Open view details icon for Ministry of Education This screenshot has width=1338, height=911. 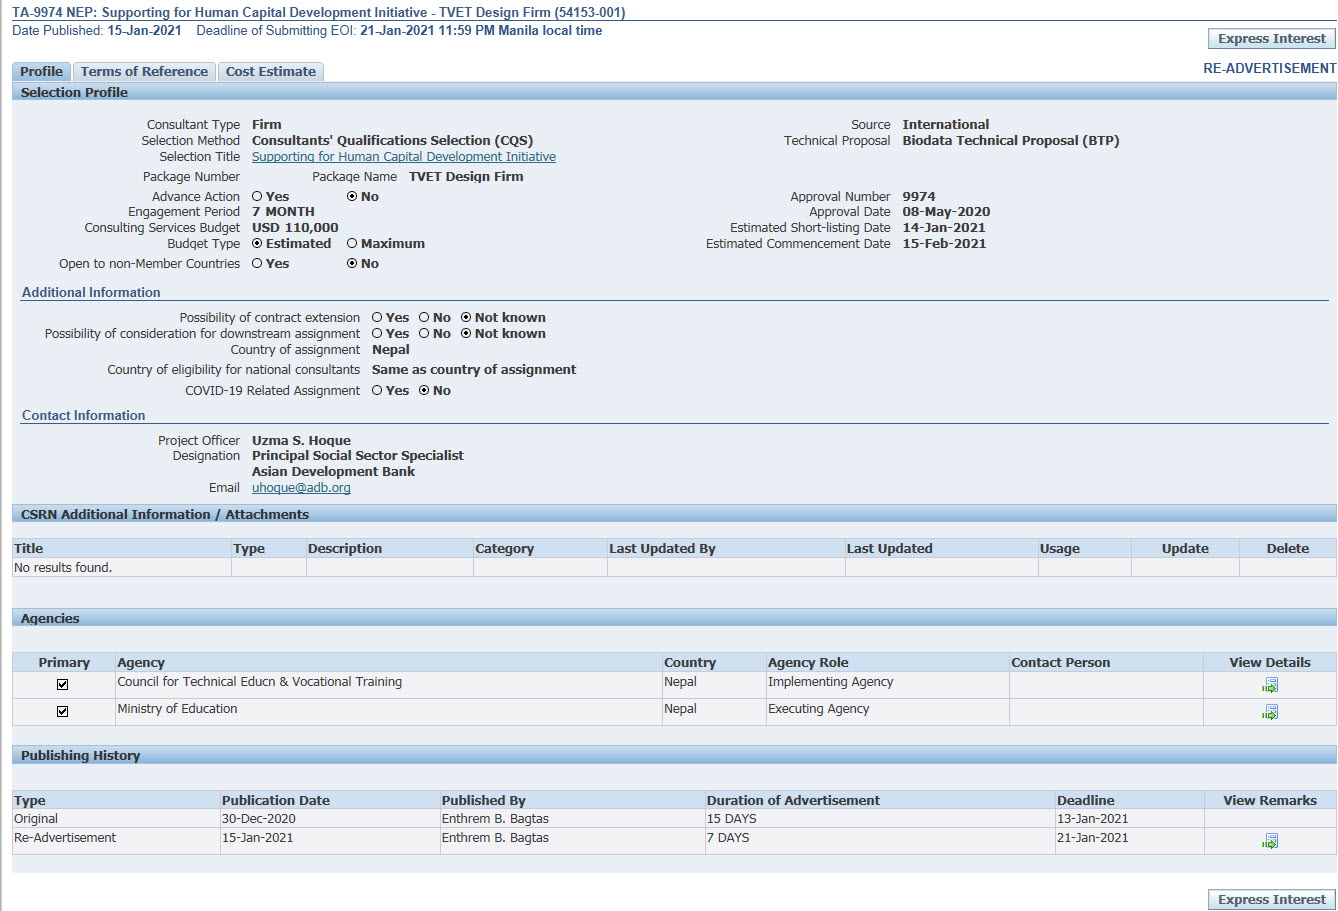[x=1270, y=712]
